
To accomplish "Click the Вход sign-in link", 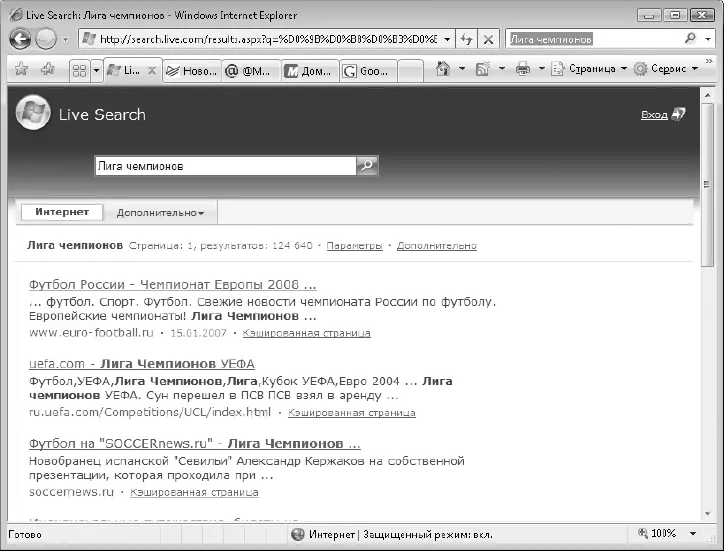I will point(655,115).
